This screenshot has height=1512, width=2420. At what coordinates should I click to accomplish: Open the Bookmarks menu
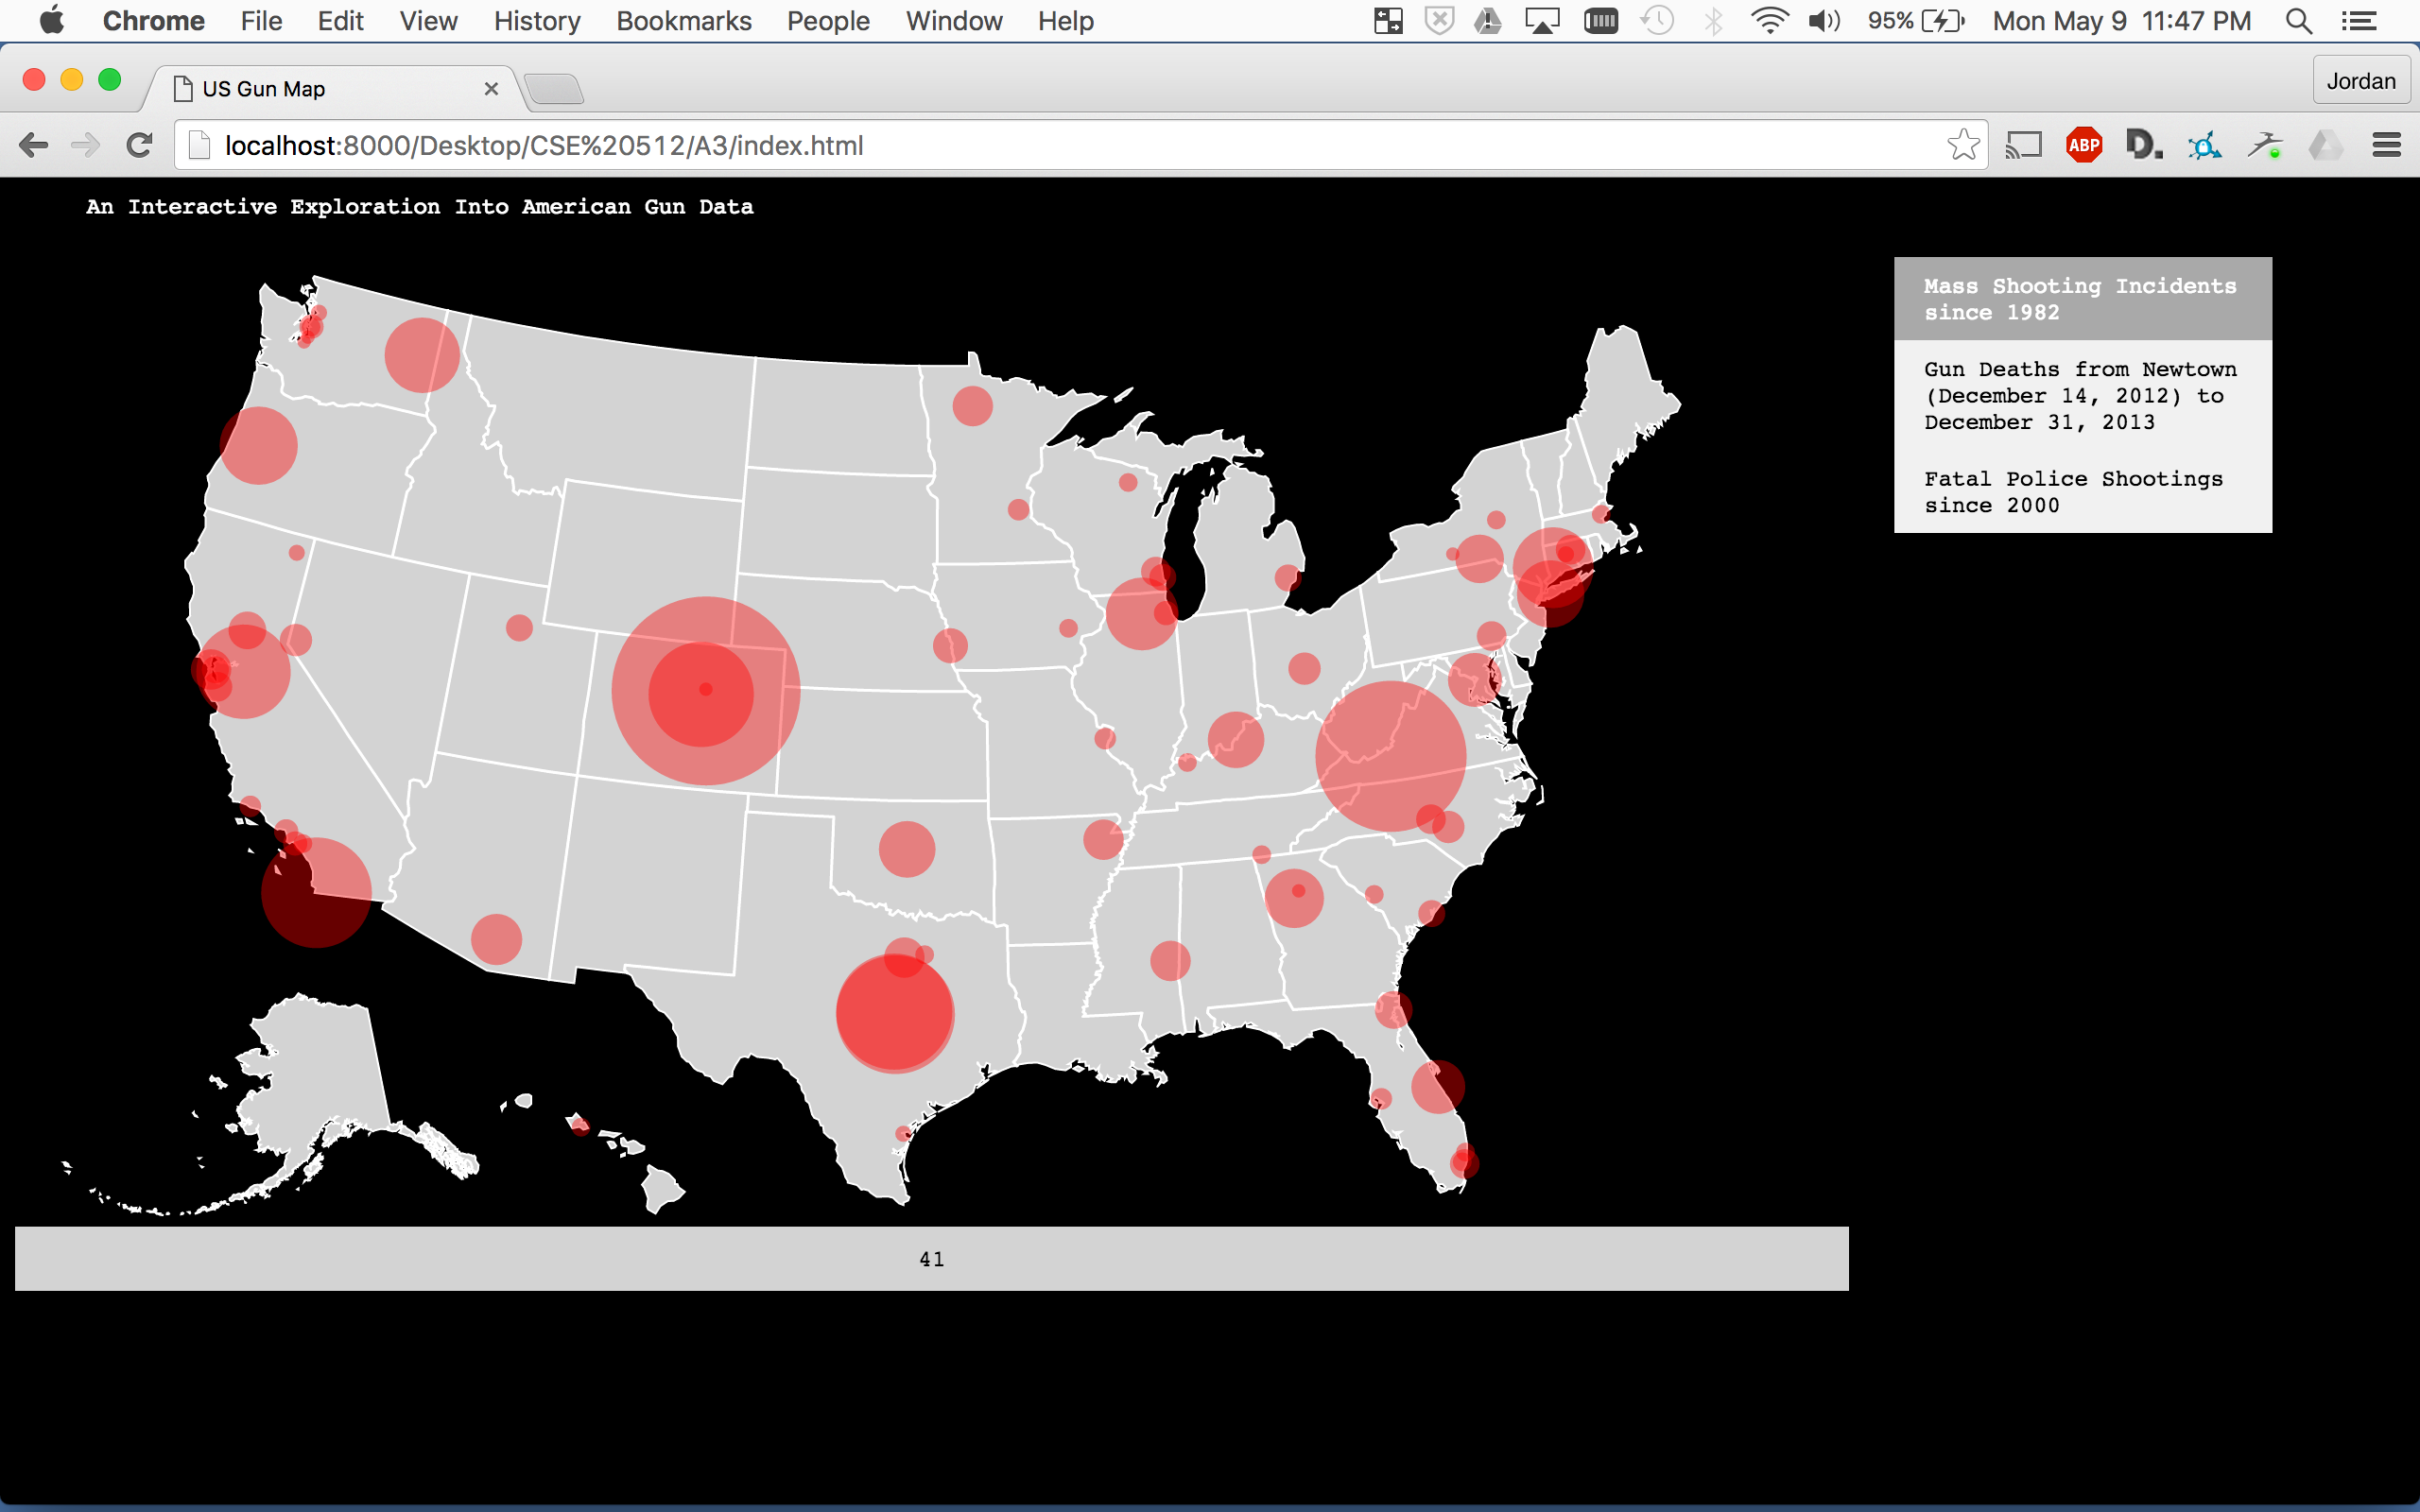coord(683,21)
